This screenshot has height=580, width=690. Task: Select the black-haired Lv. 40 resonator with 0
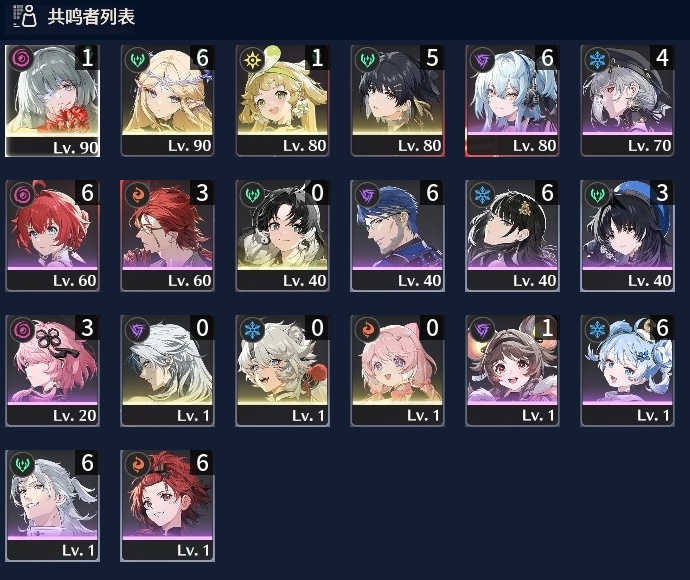click(x=283, y=236)
